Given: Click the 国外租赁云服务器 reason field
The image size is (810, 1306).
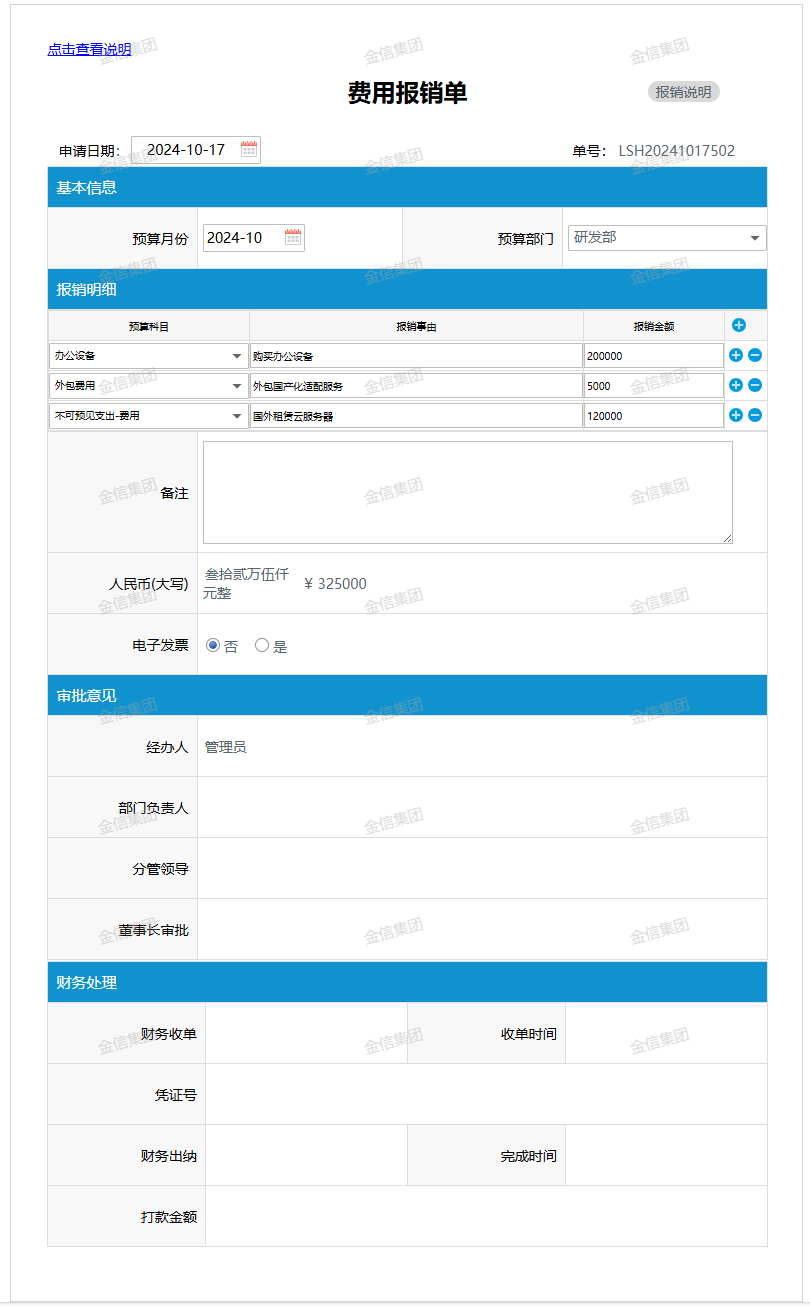Looking at the screenshot, I should click(416, 416).
